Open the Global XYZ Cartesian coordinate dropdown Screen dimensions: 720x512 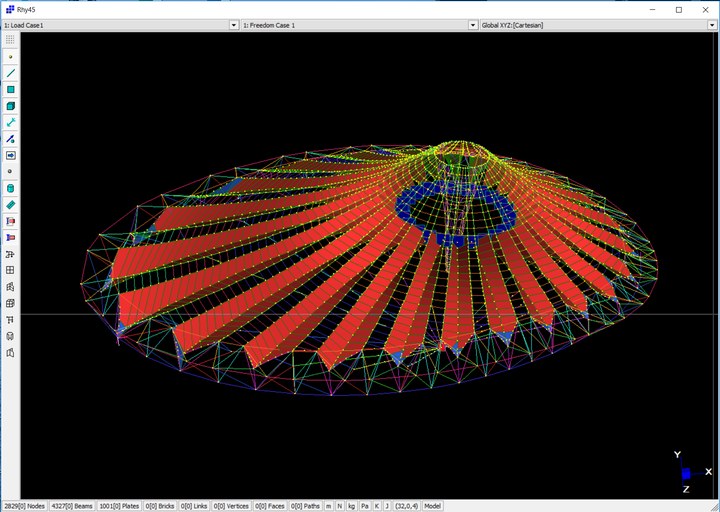click(x=713, y=24)
